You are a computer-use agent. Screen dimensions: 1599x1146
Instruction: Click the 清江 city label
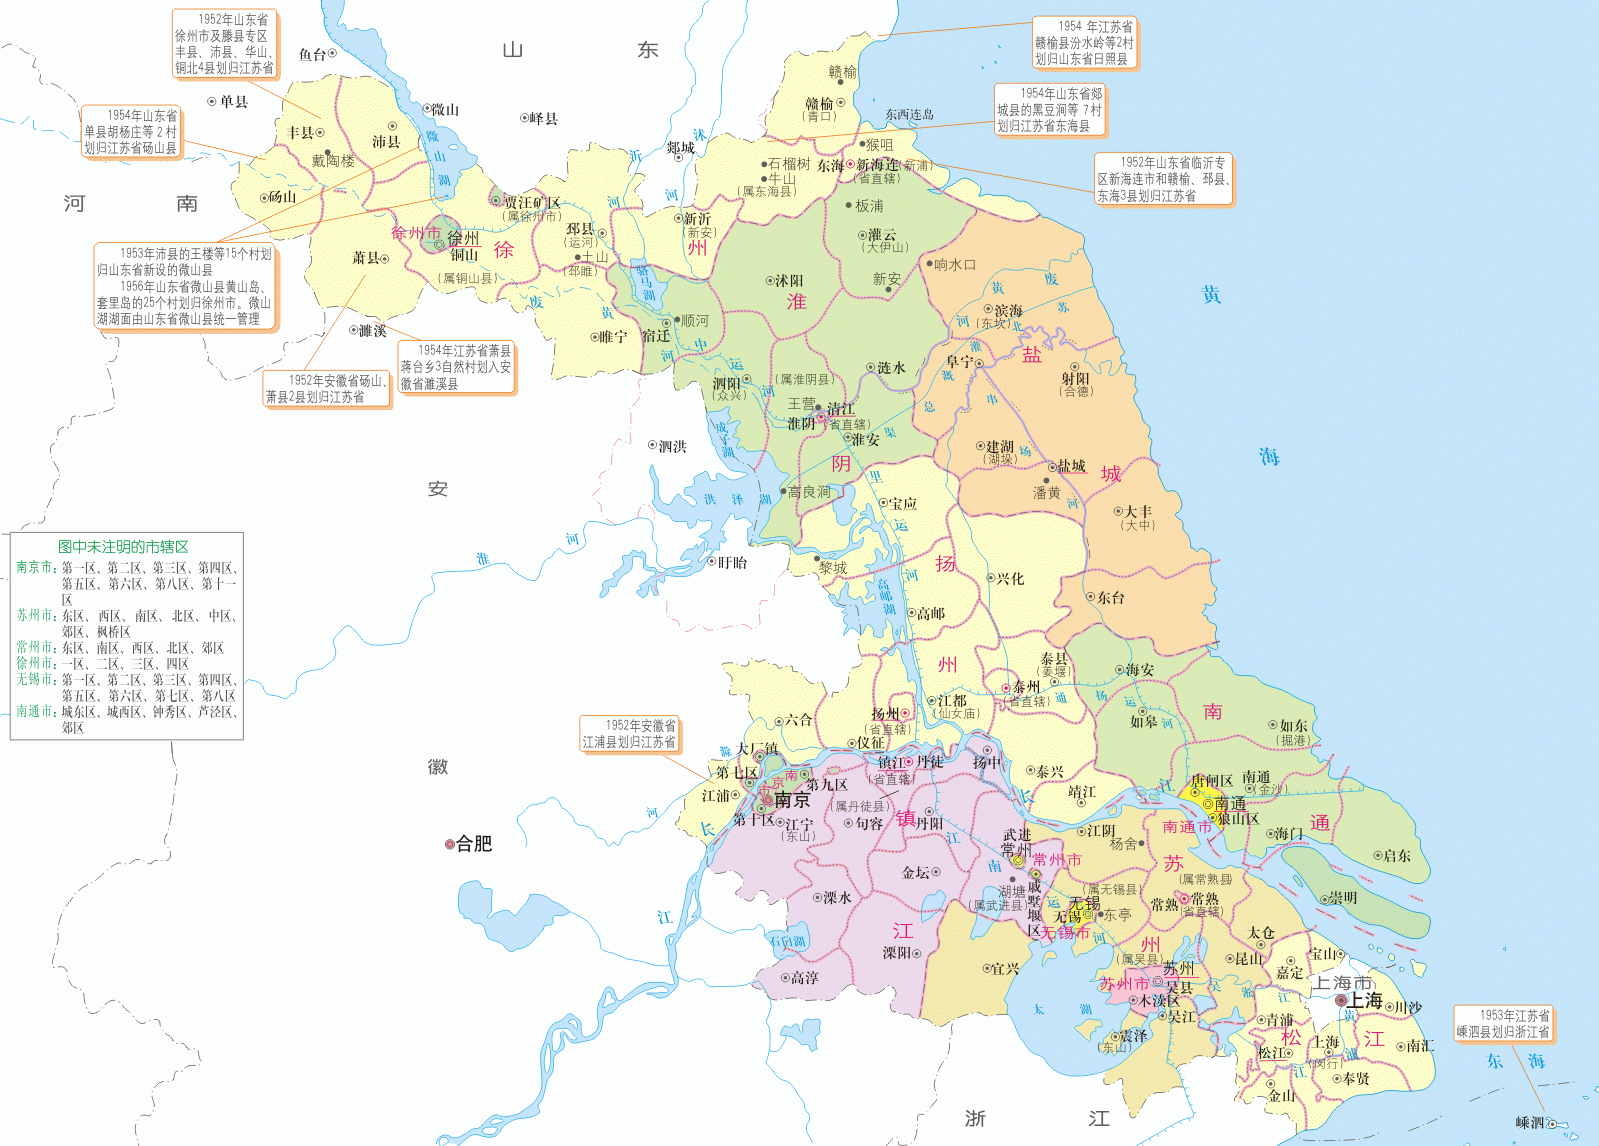pos(841,408)
